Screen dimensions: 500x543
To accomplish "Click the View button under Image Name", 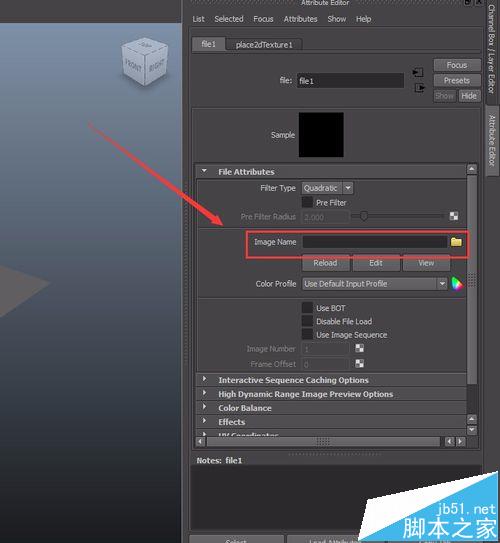I will (426, 263).
